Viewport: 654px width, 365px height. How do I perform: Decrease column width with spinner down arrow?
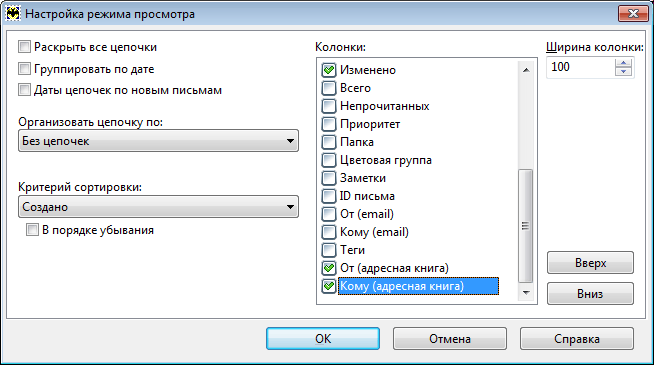click(x=623, y=71)
